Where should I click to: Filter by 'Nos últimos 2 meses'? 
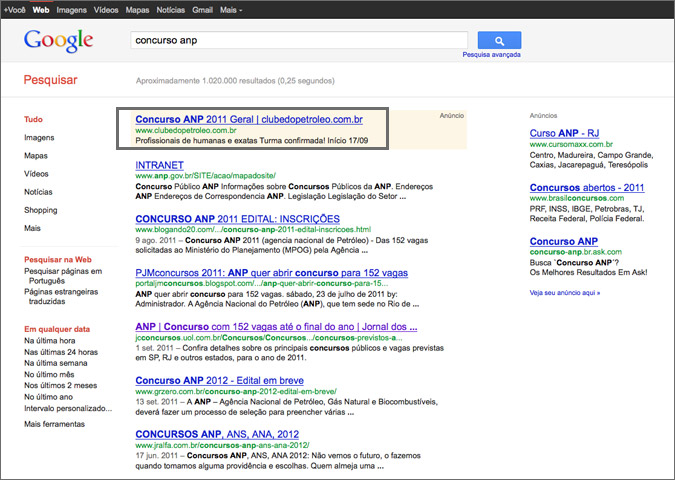click(60, 386)
